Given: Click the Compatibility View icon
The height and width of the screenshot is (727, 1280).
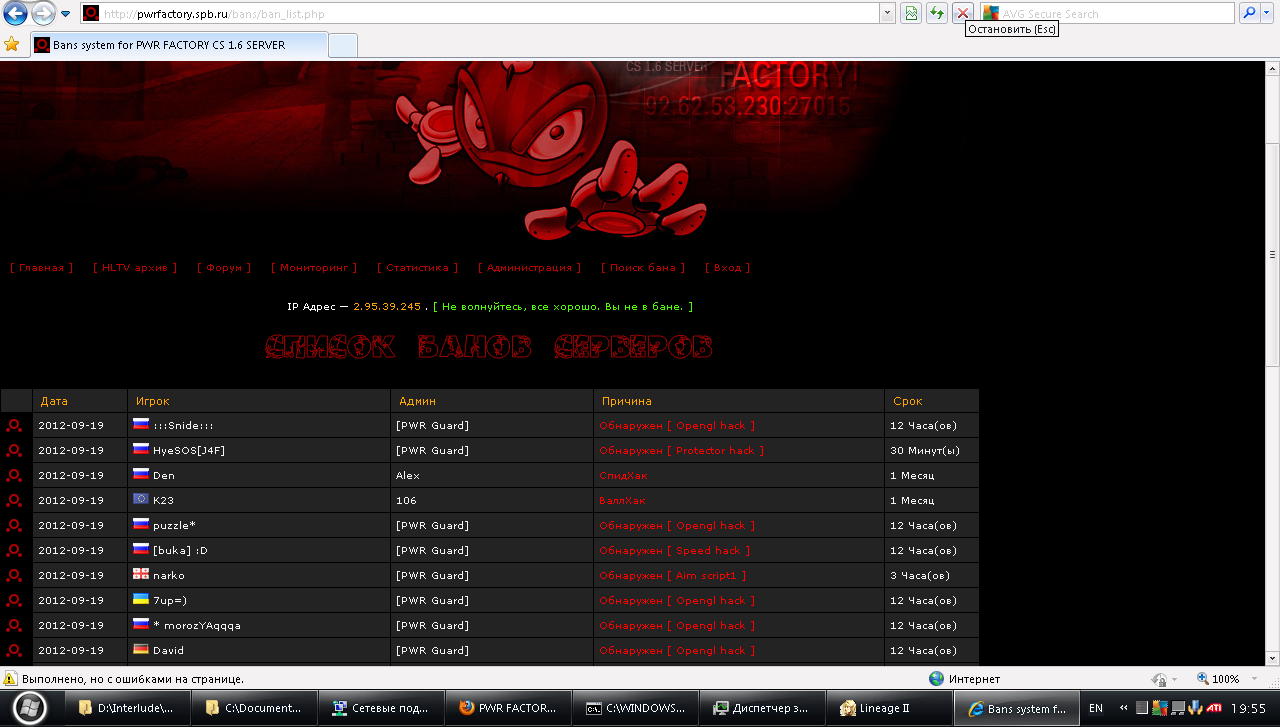Looking at the screenshot, I should coord(911,13).
